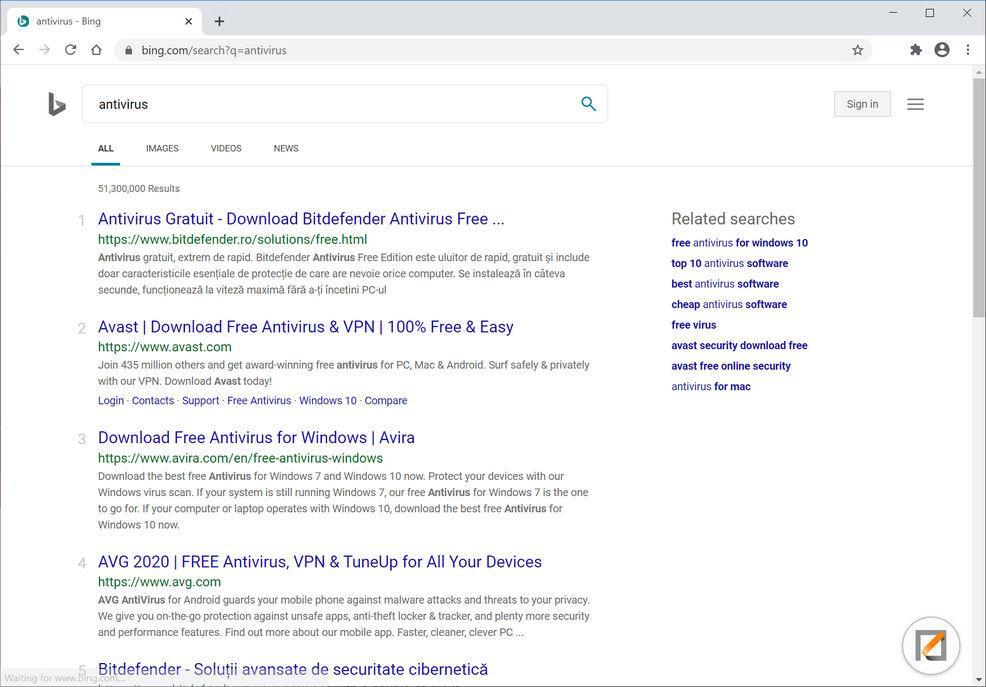Image resolution: width=986 pixels, height=687 pixels.
Task: Click the Bing logo icon
Action: 57,104
